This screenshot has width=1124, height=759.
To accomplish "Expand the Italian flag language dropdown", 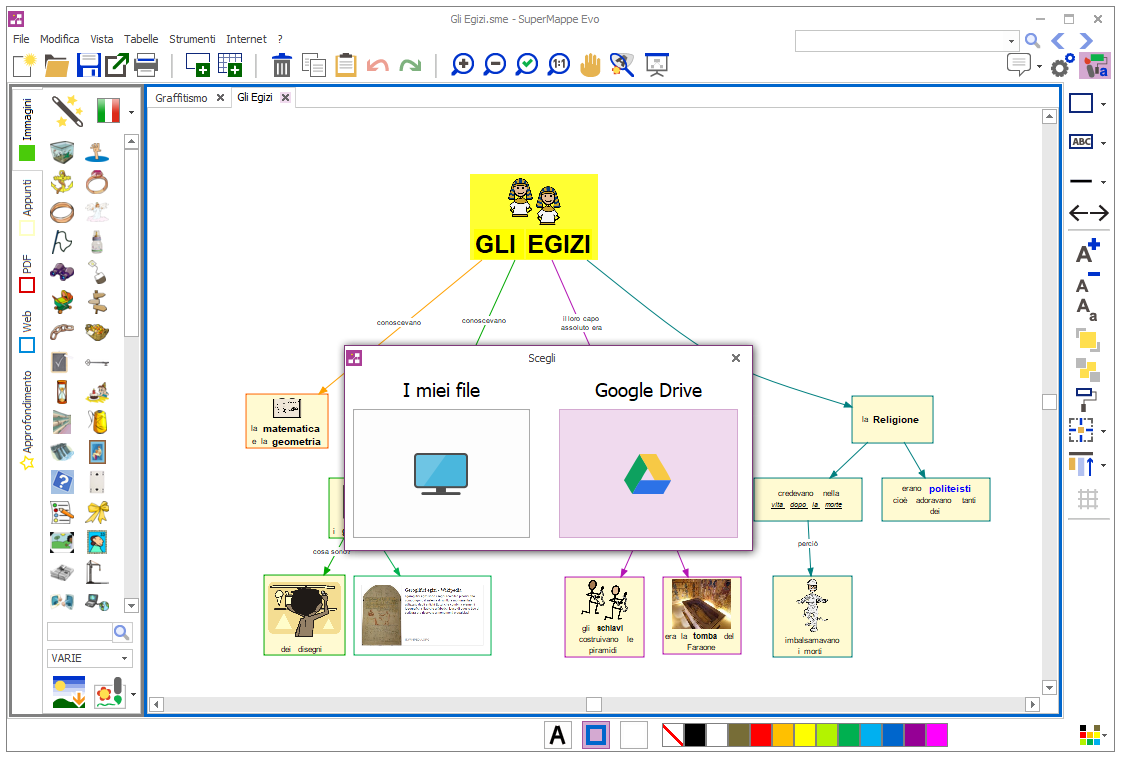I will (131, 112).
